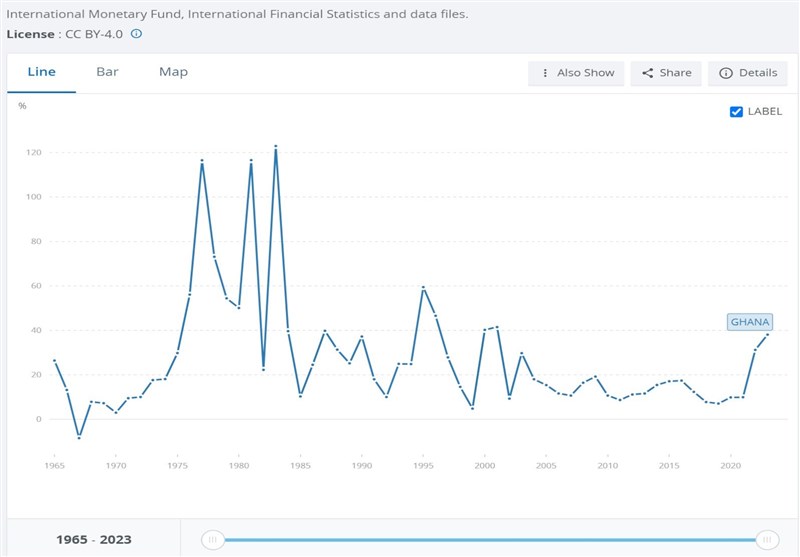Click the 1977 spike data point

tap(202, 161)
